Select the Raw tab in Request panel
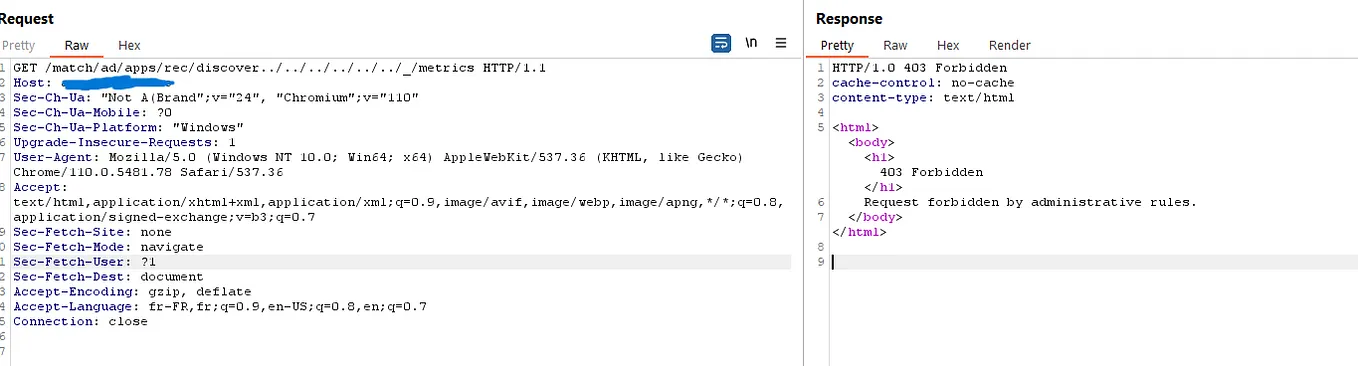This screenshot has width=1358, height=366. 76,45
